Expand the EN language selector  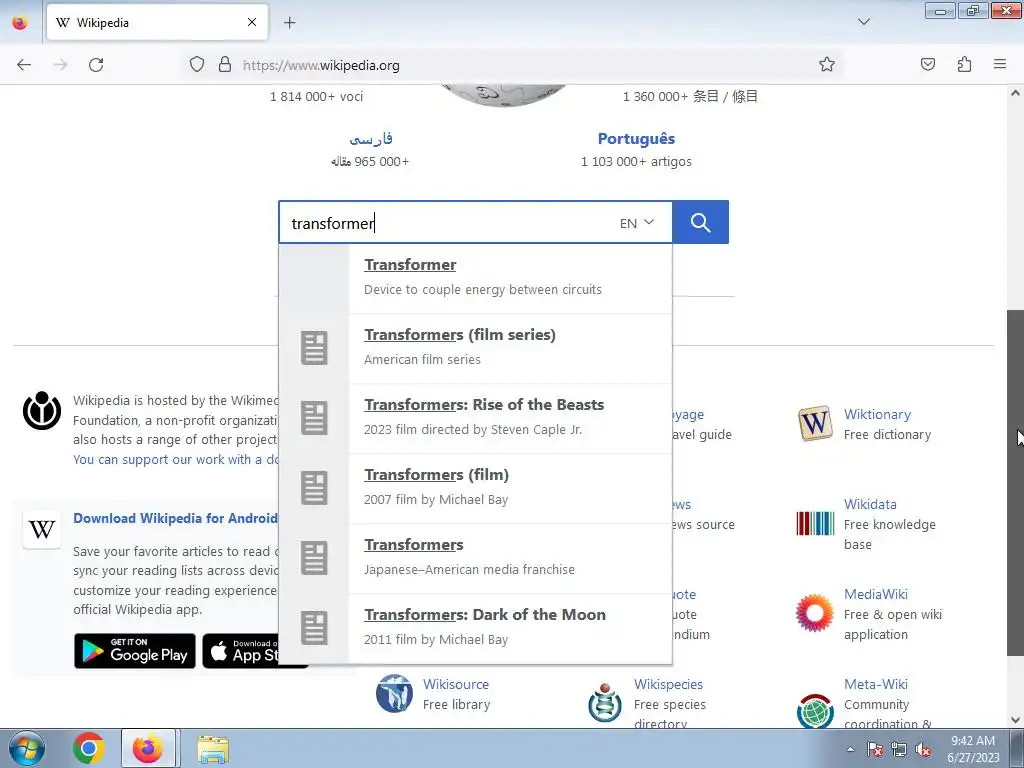coord(637,223)
